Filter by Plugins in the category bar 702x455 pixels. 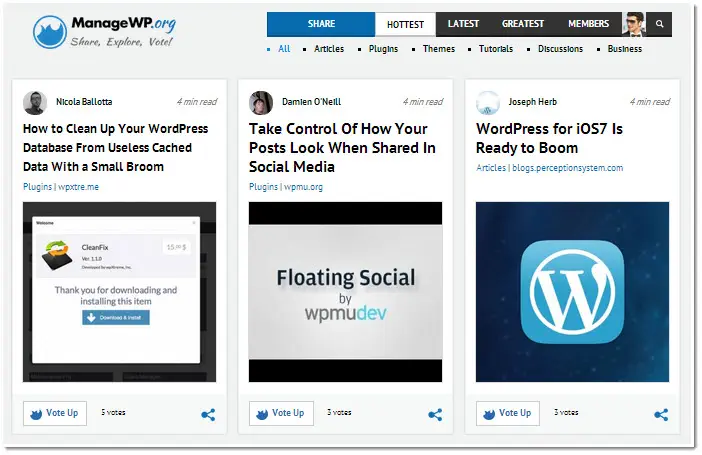383,49
